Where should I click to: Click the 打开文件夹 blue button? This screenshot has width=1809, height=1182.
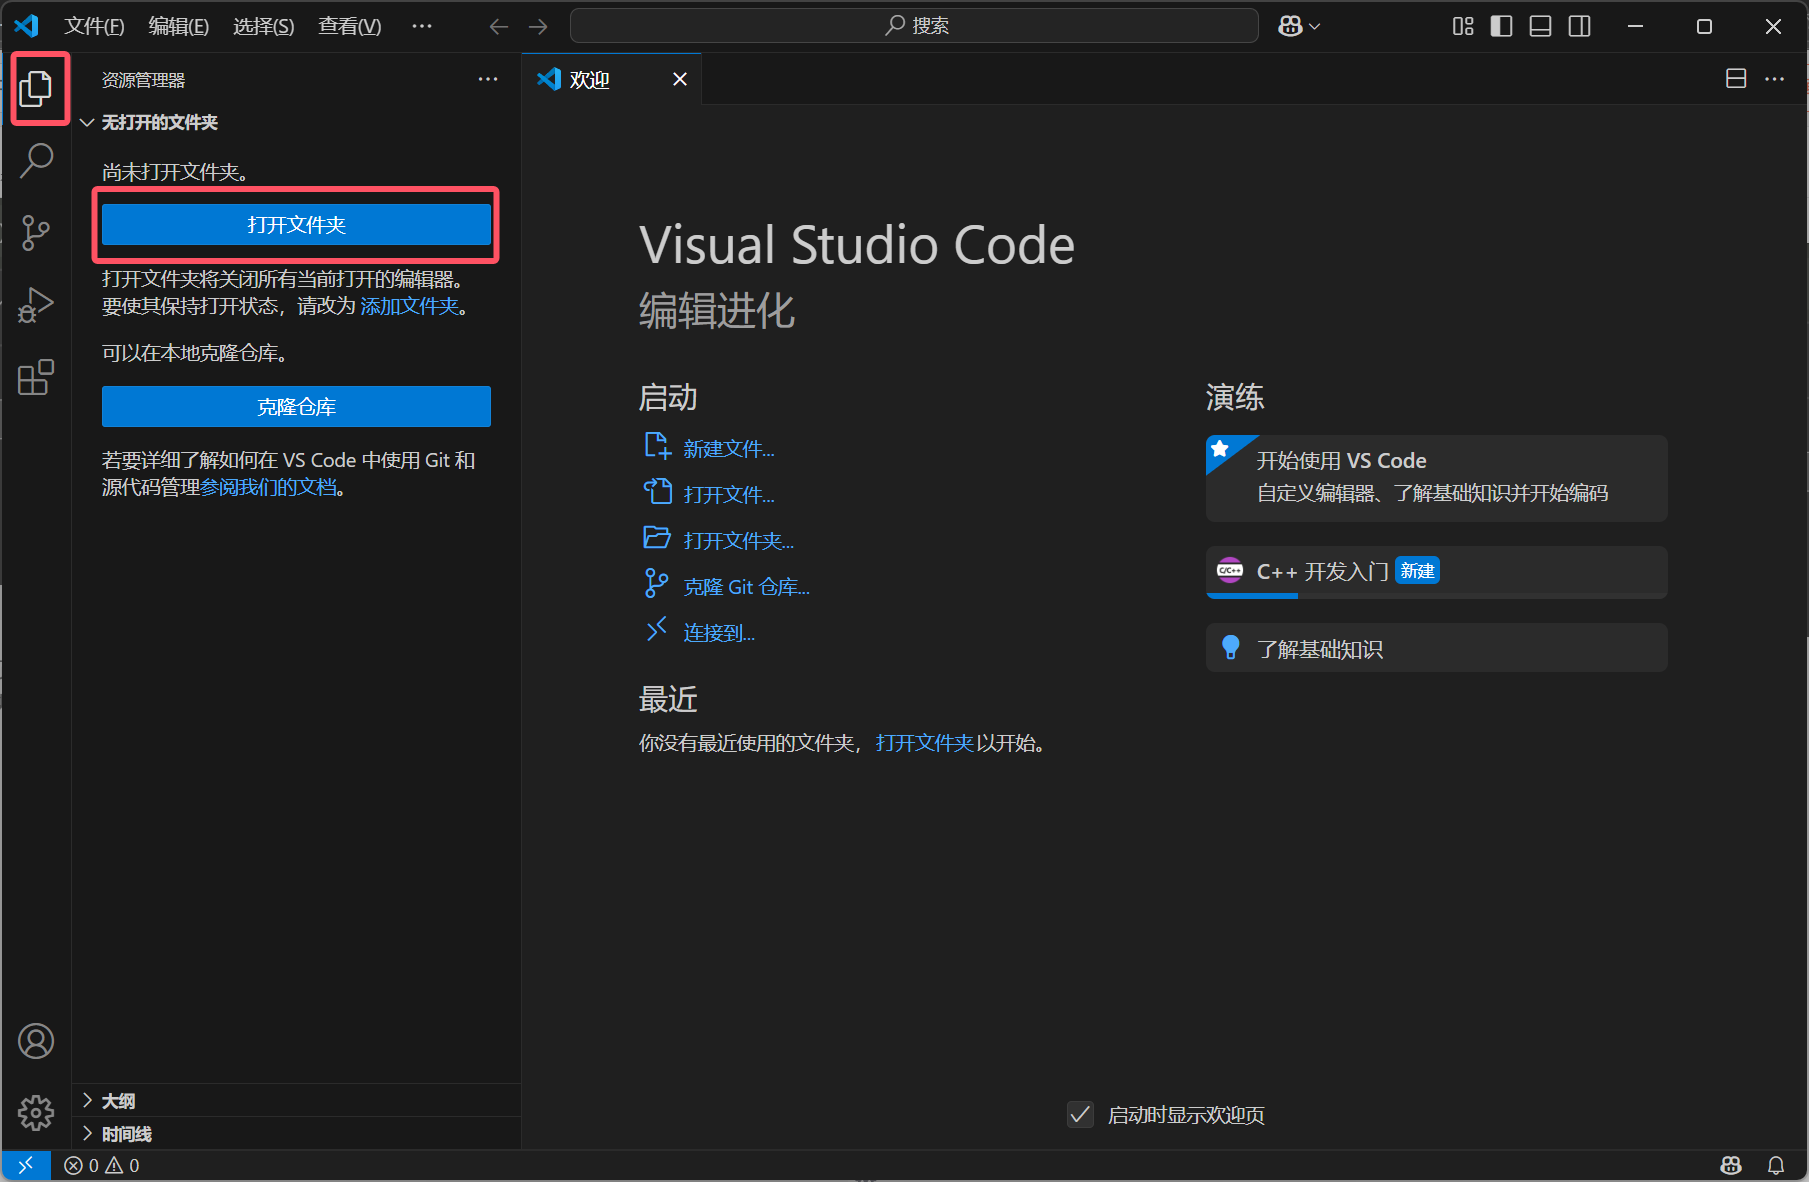click(296, 225)
